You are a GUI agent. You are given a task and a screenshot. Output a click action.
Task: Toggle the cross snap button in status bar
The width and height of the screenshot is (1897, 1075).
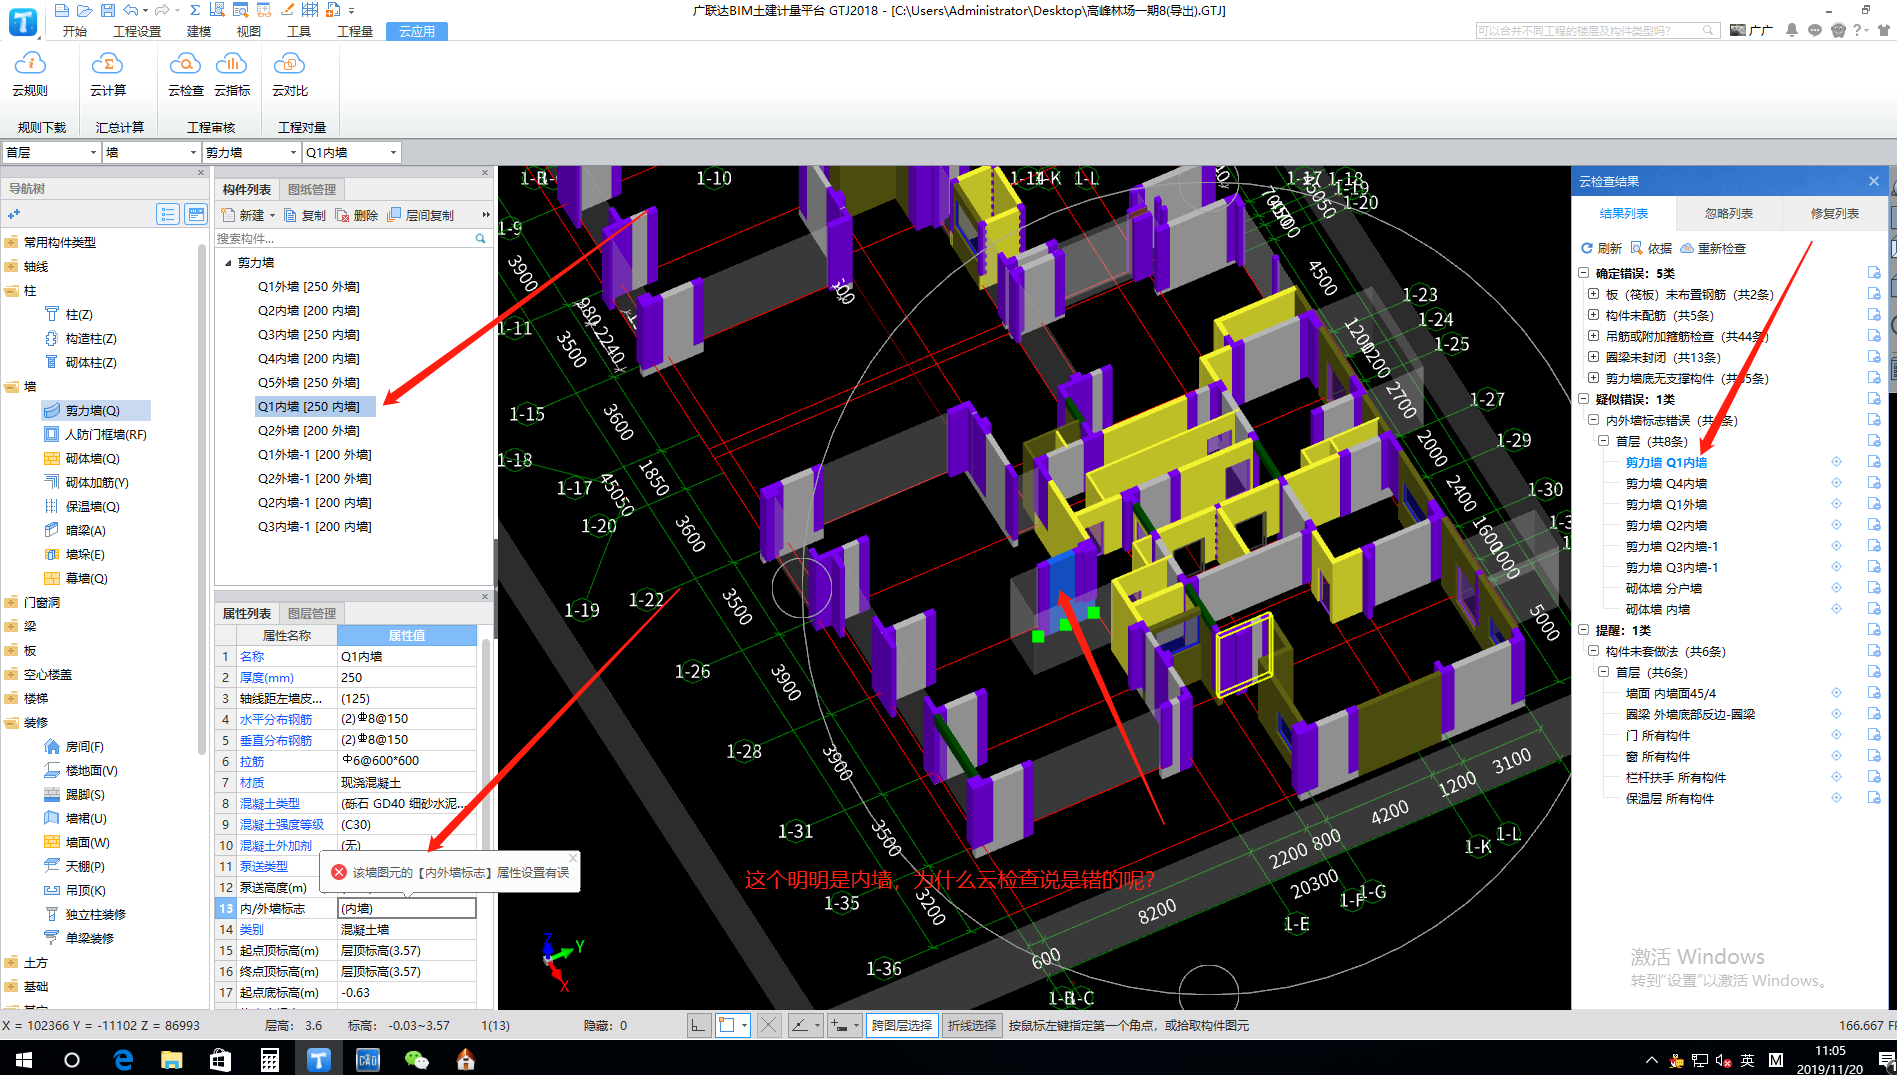click(768, 1025)
